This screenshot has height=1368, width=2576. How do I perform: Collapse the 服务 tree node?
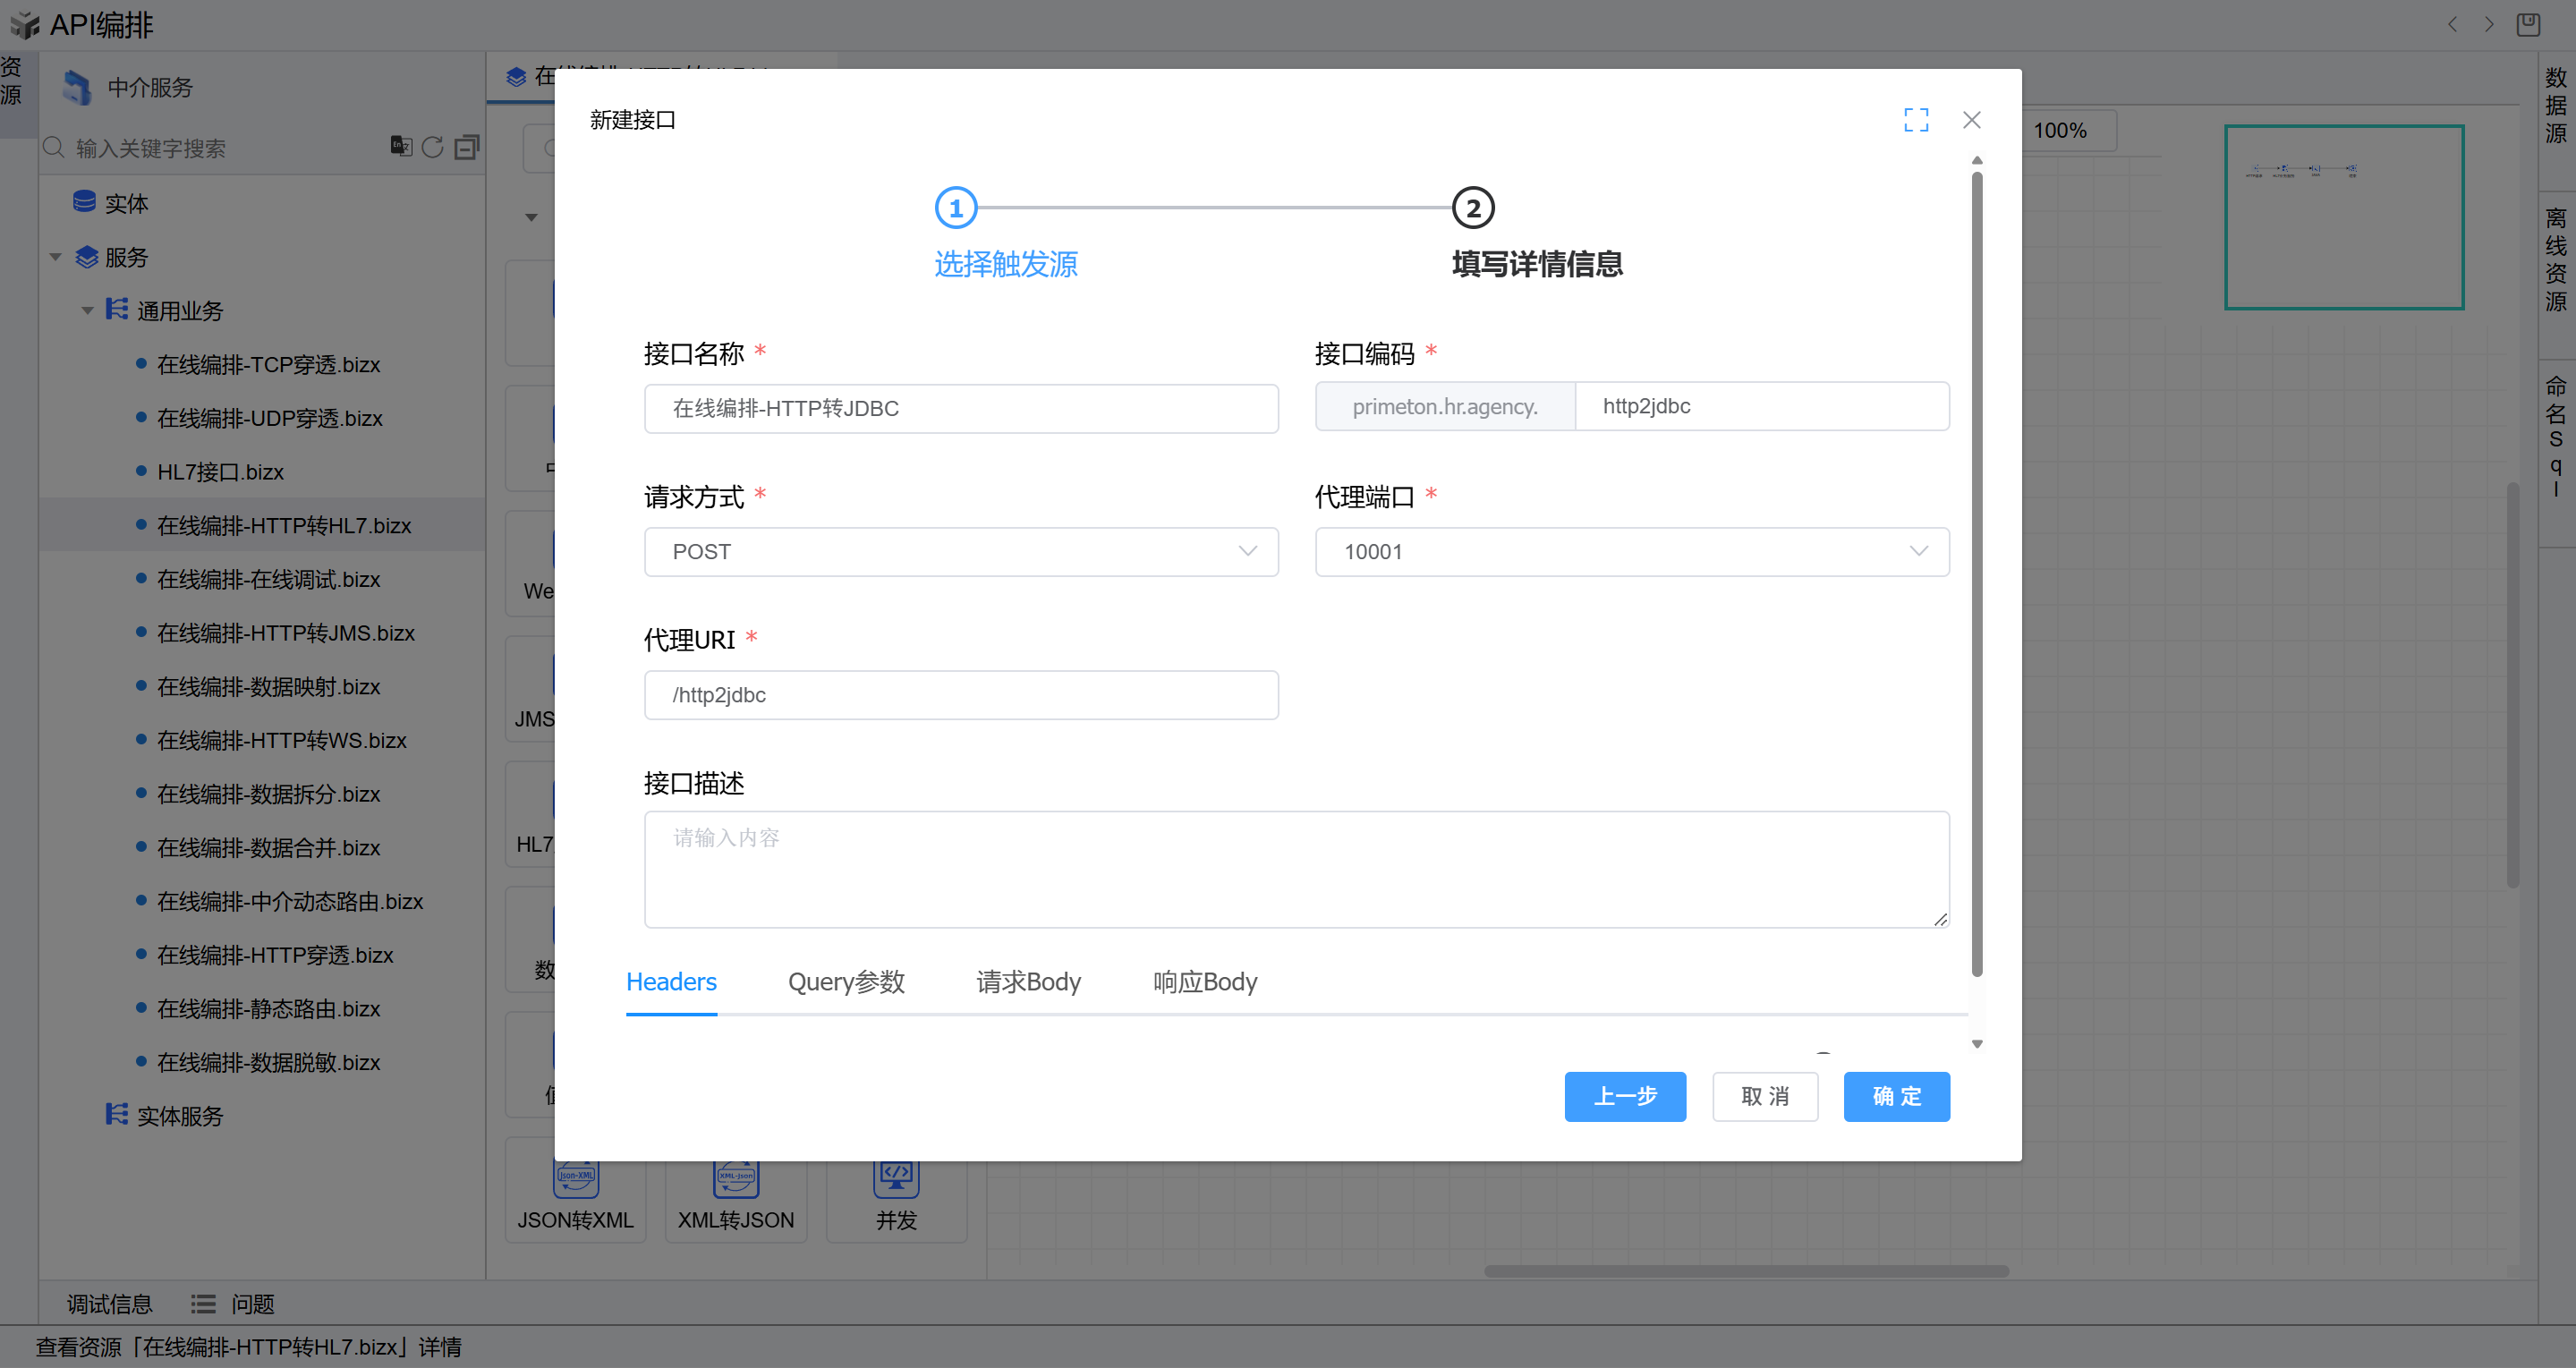tap(56, 257)
